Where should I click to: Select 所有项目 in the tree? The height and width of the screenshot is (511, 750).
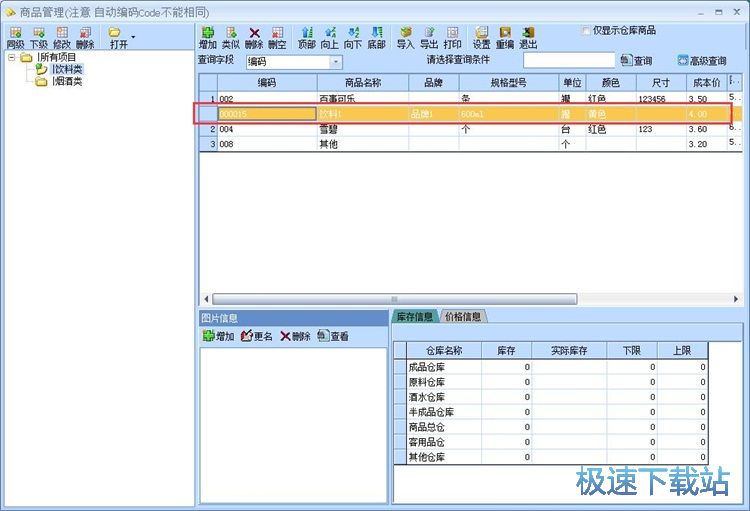pos(56,57)
